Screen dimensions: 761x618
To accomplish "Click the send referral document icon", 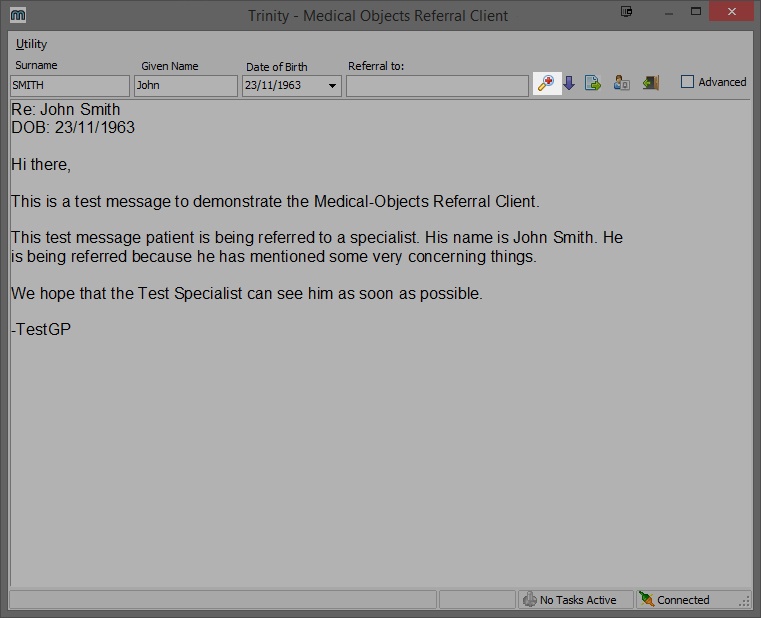I will (x=593, y=83).
